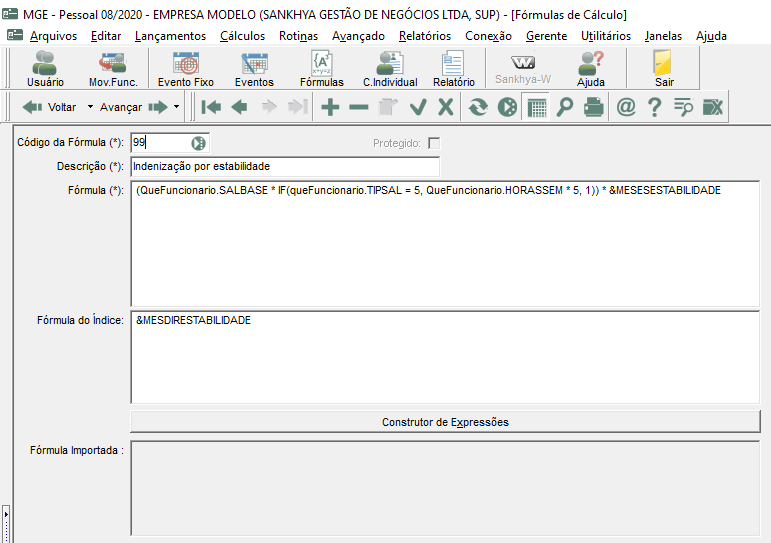The width and height of the screenshot is (771, 543).
Task: Open the Cálculos menu
Action: pyautogui.click(x=242, y=36)
